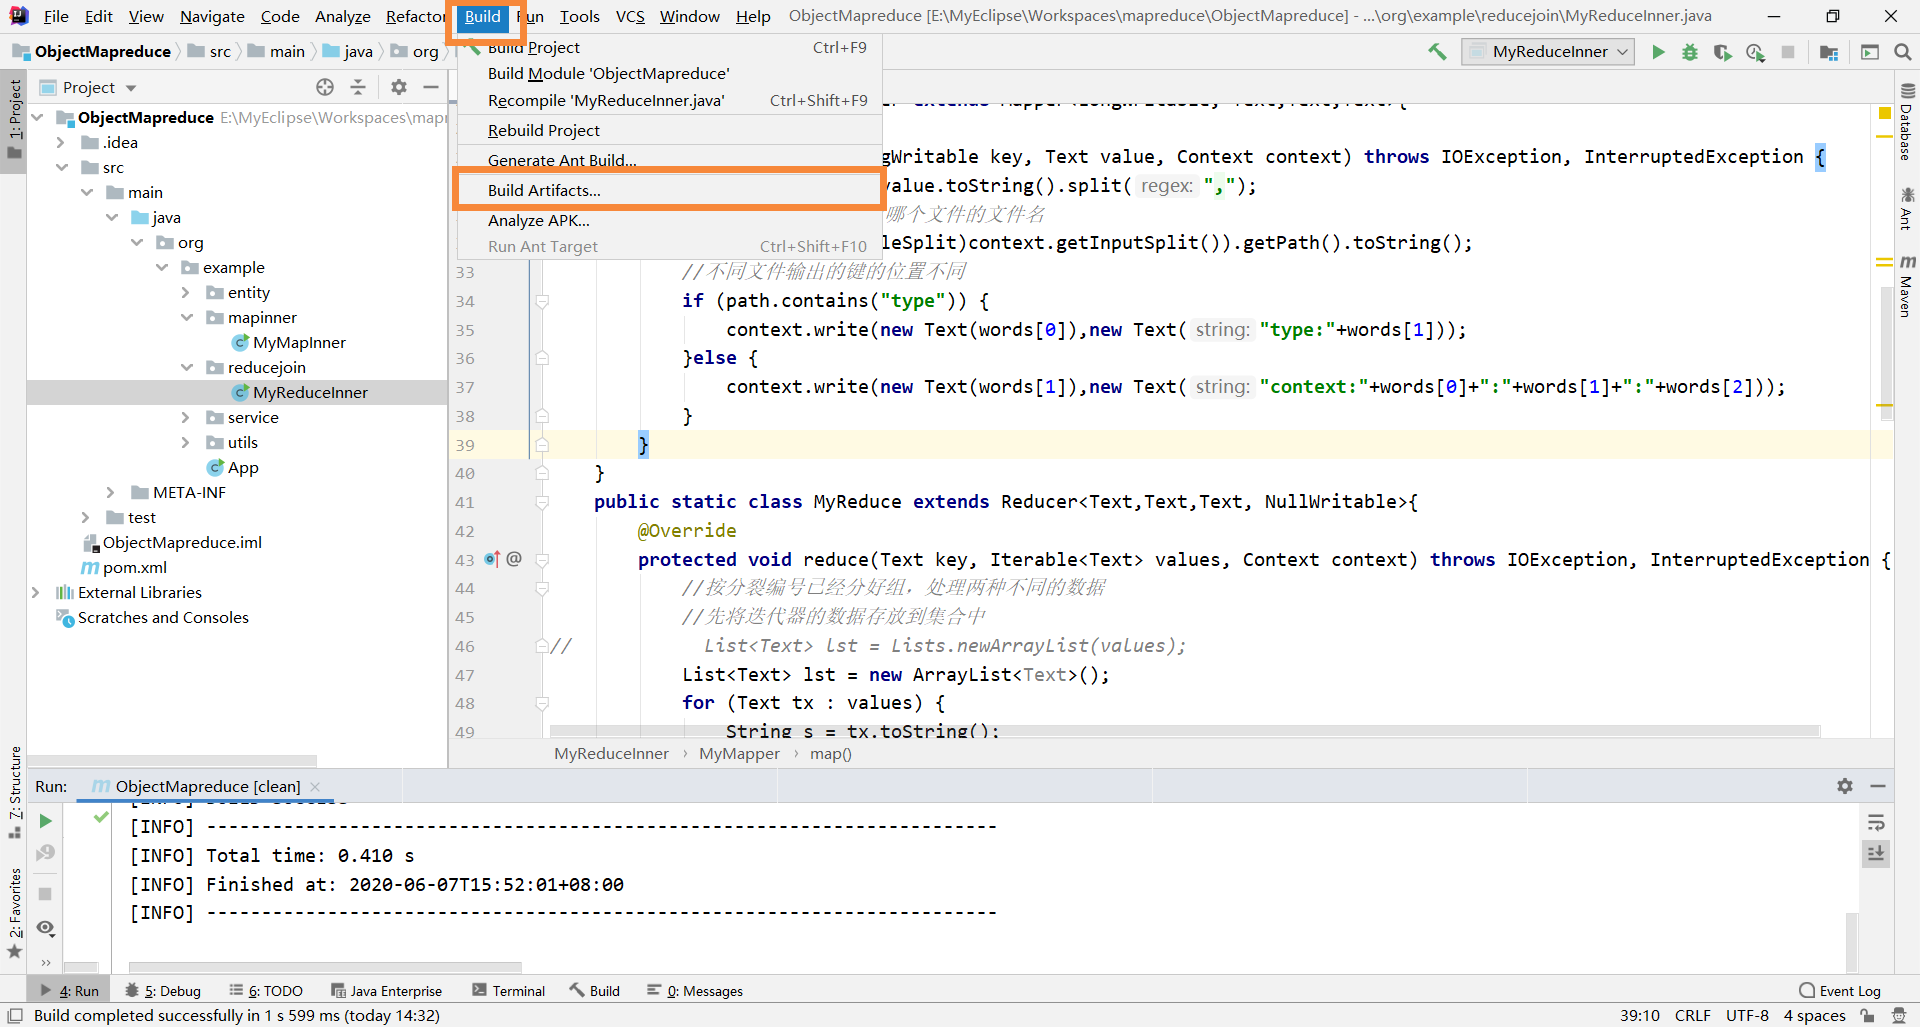
Task: Open the Debug tool window button
Action: (163, 991)
